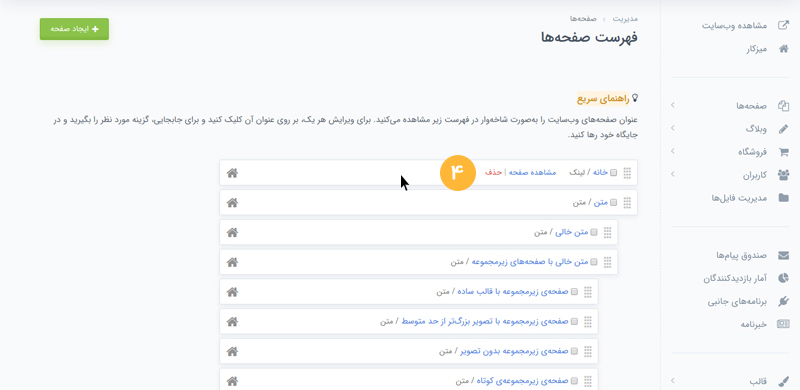This screenshot has height=390, width=800.
Task: Click home icon in متن / متن row
Action: (x=232, y=203)
